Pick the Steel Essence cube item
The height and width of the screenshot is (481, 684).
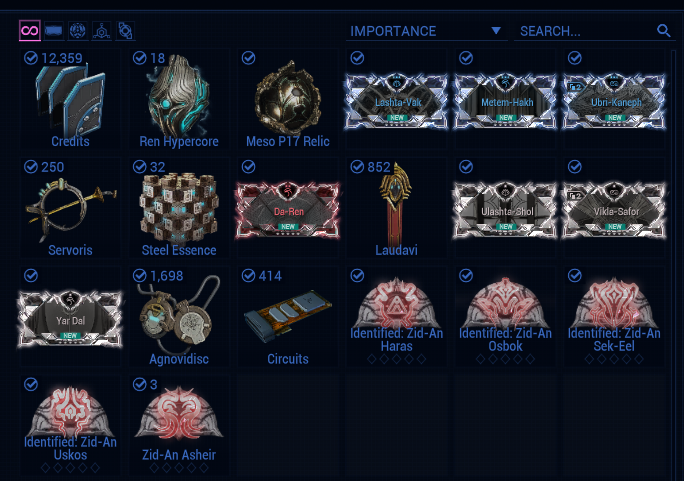tap(179, 209)
